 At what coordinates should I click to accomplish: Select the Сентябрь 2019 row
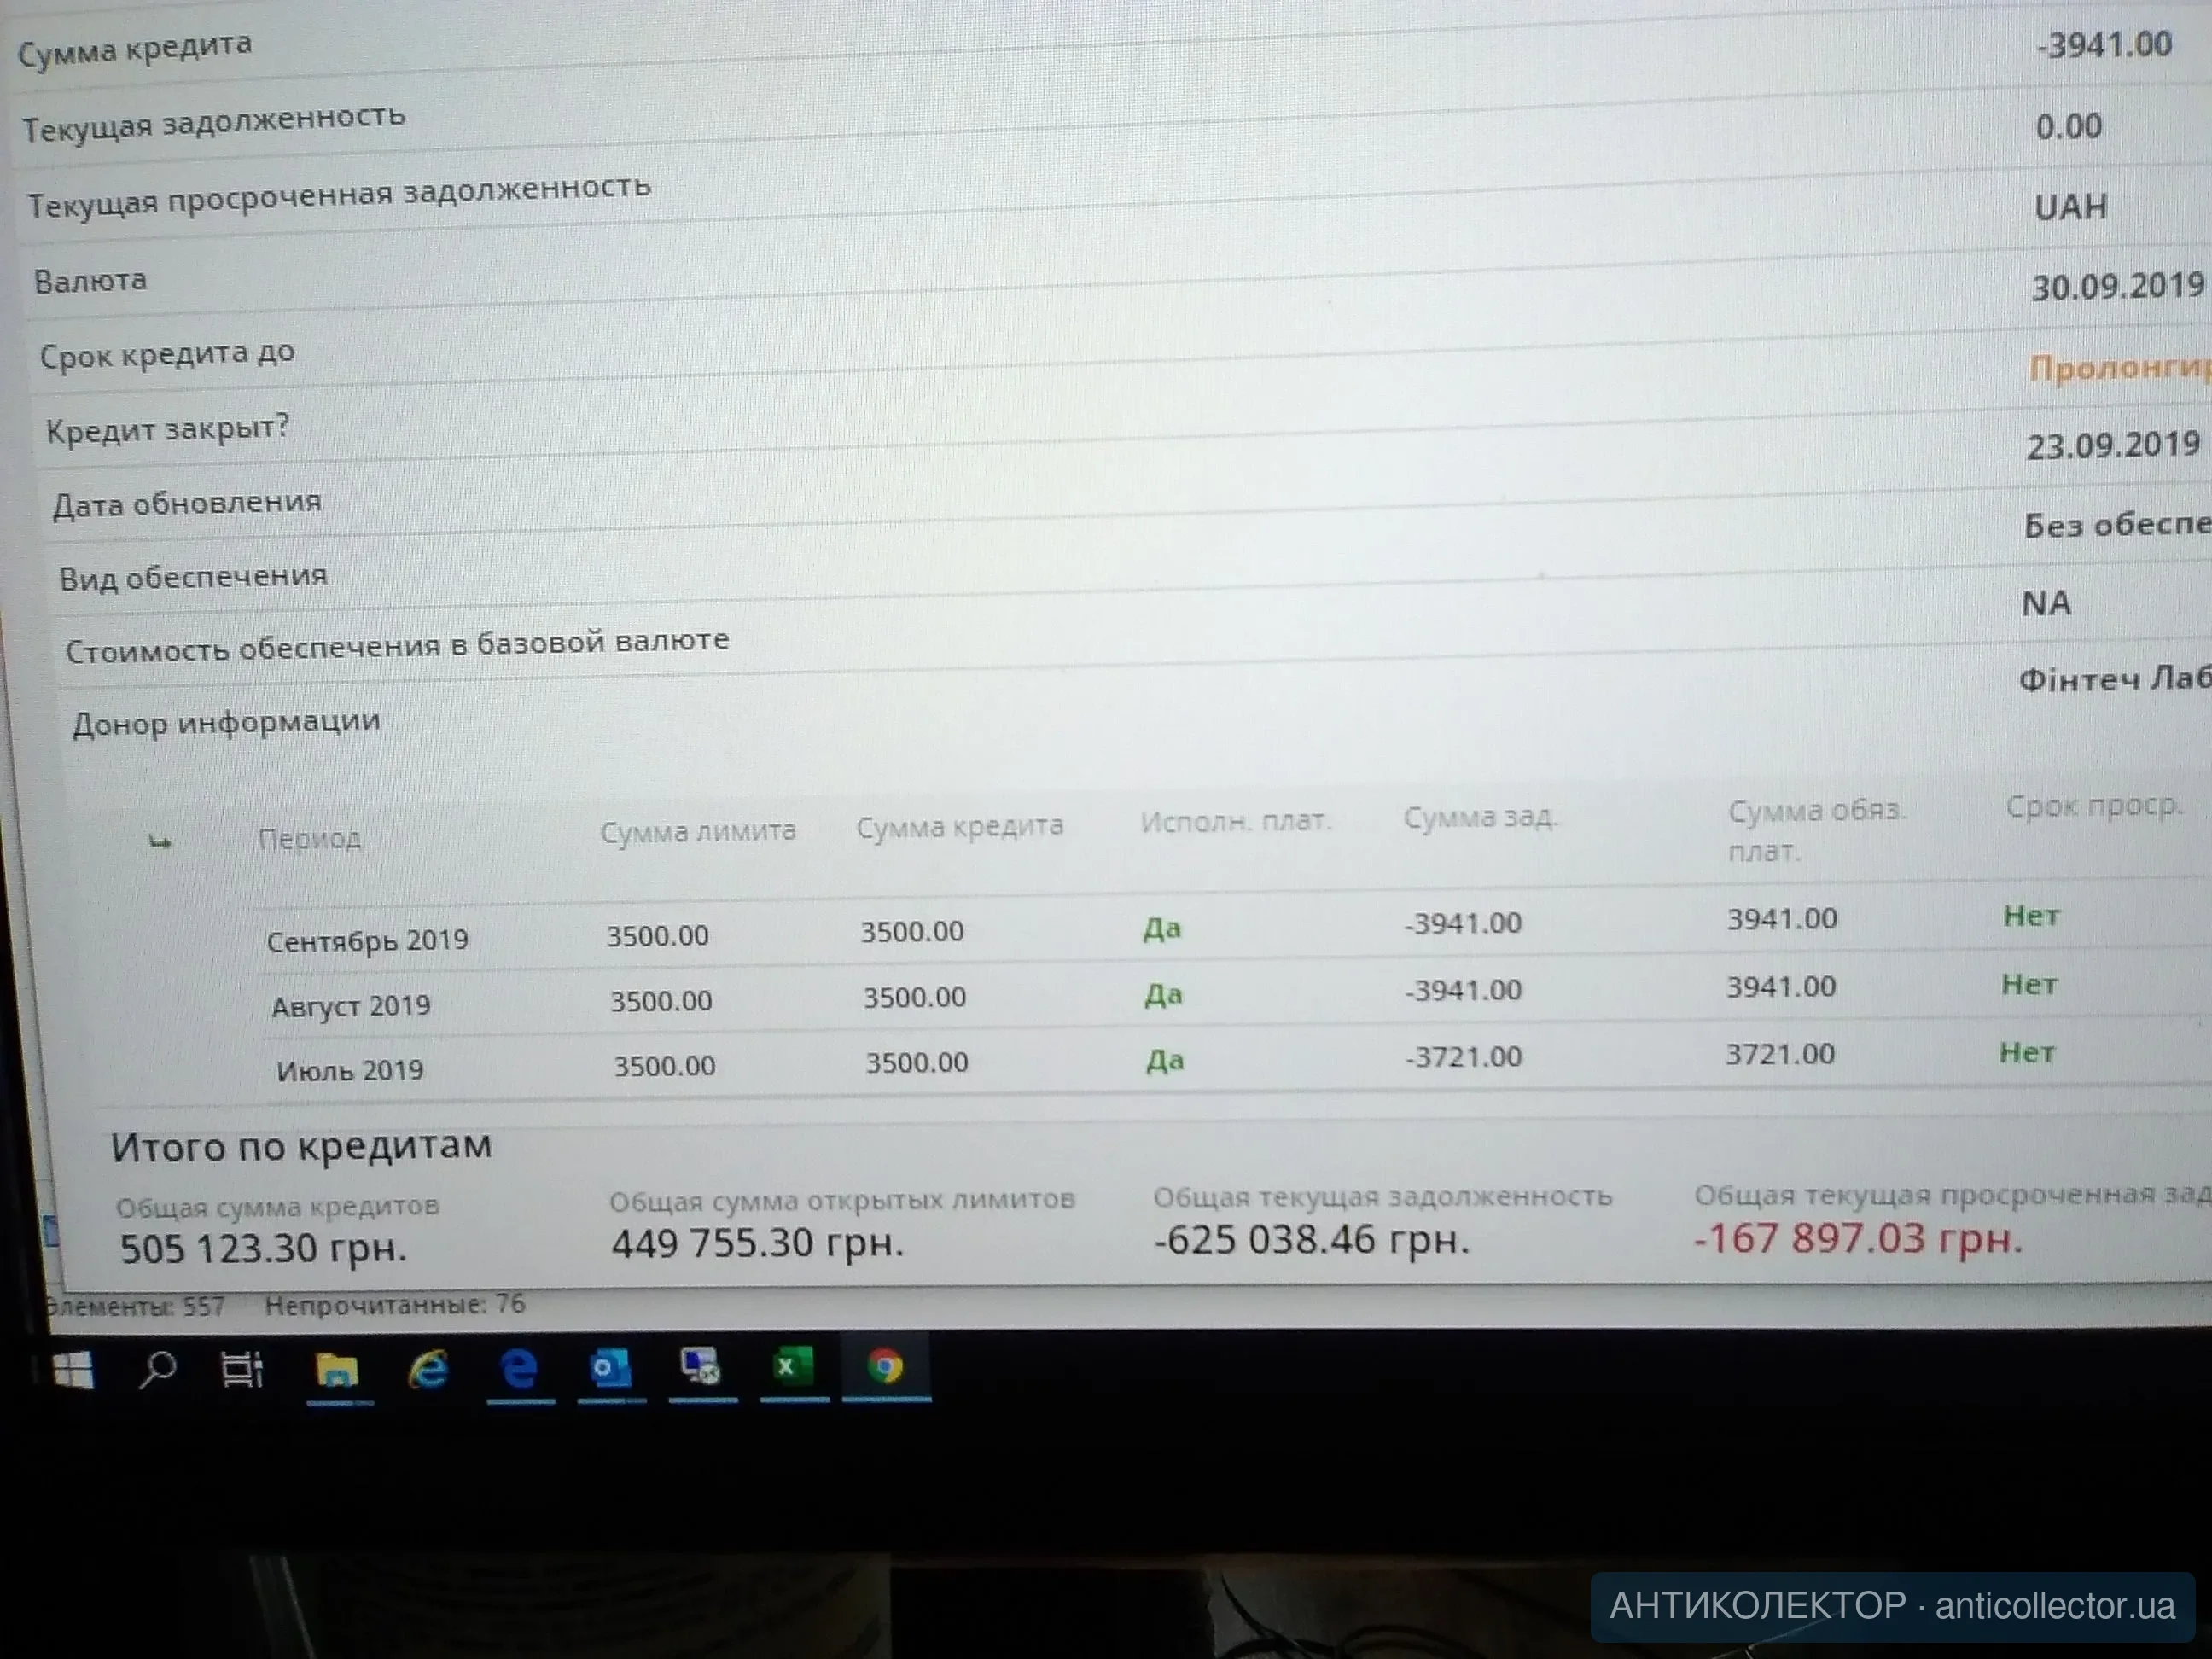pos(367,940)
